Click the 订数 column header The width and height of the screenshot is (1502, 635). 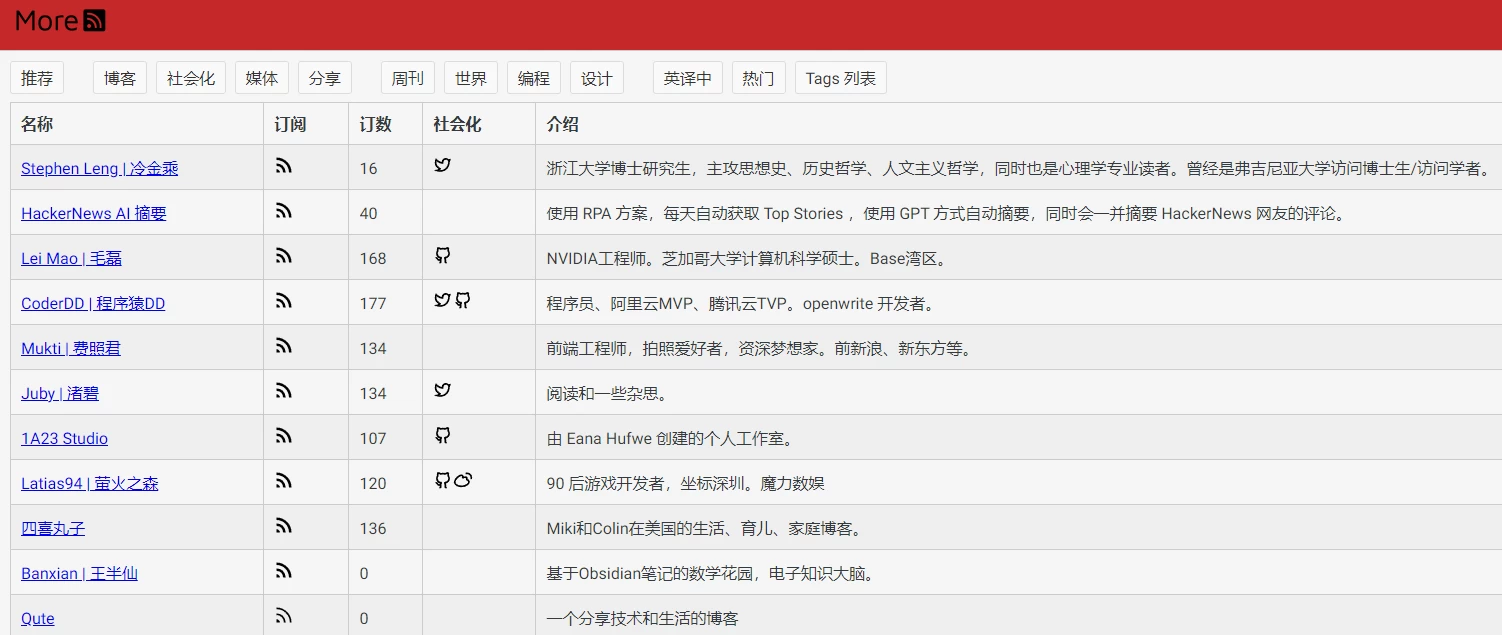pyautogui.click(x=375, y=125)
